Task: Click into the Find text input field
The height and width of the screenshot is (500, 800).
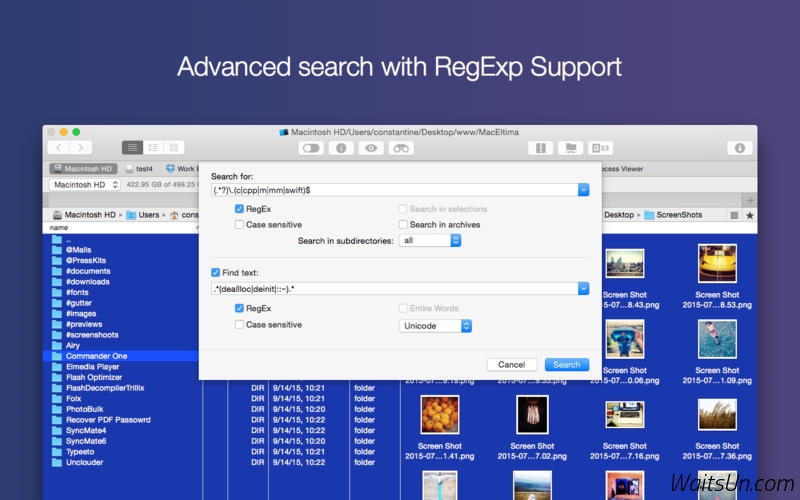Action: point(393,289)
